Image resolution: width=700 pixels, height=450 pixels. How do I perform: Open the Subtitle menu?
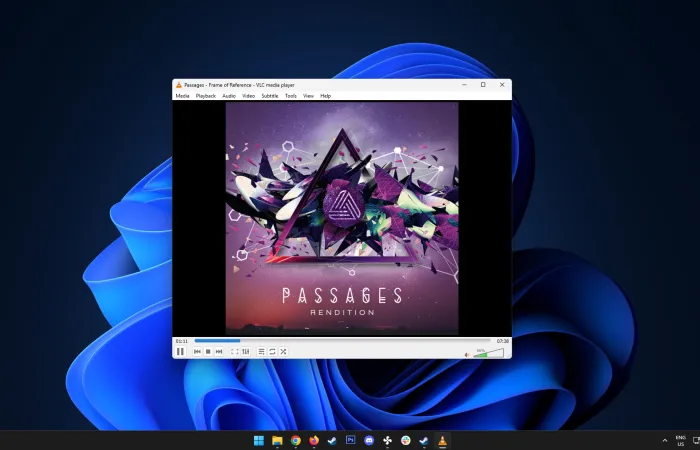(x=270, y=96)
